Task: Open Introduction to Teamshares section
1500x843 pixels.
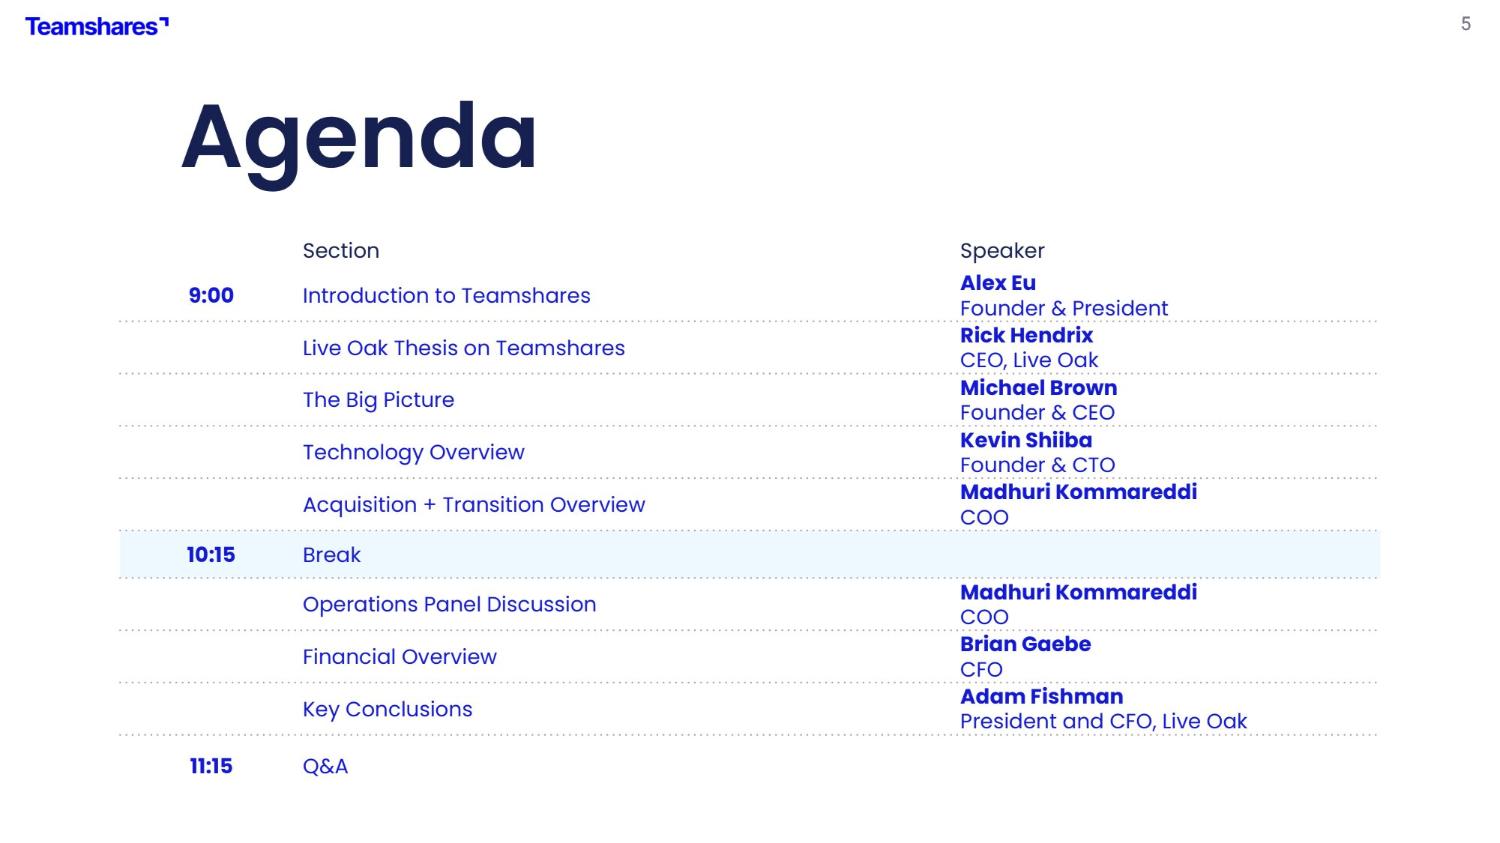Action: [x=446, y=296]
